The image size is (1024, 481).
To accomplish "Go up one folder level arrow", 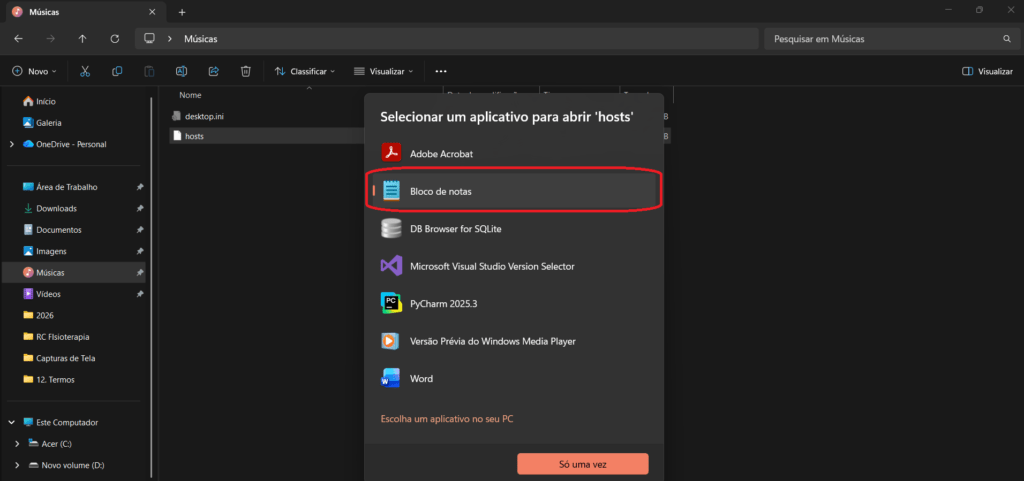I will coord(82,39).
